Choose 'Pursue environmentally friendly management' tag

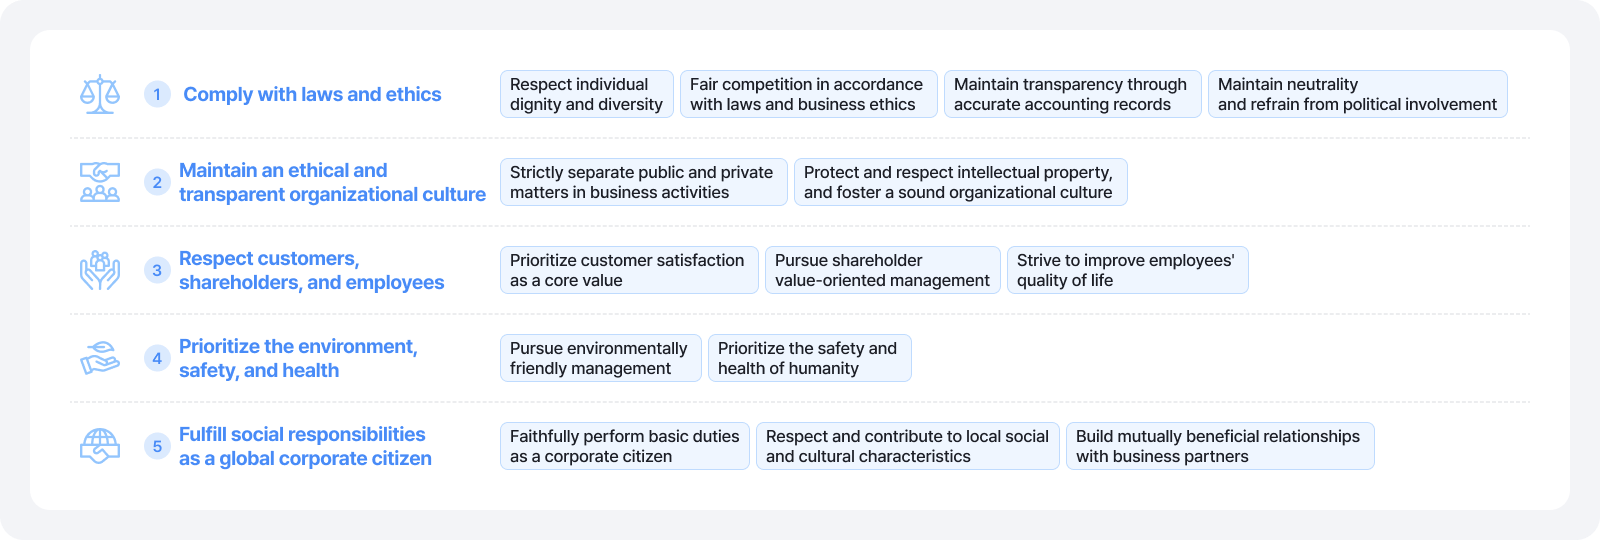point(600,358)
